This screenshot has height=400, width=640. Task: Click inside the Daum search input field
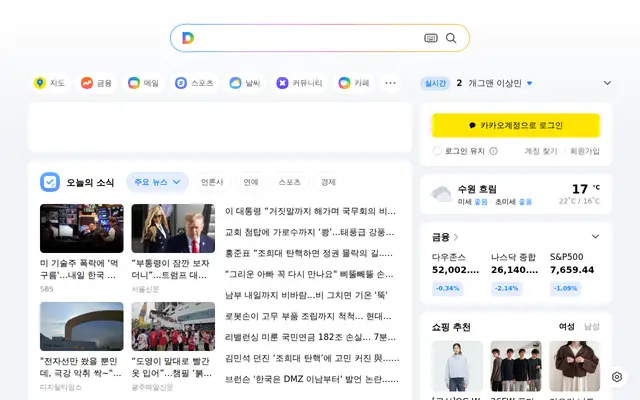[308, 38]
